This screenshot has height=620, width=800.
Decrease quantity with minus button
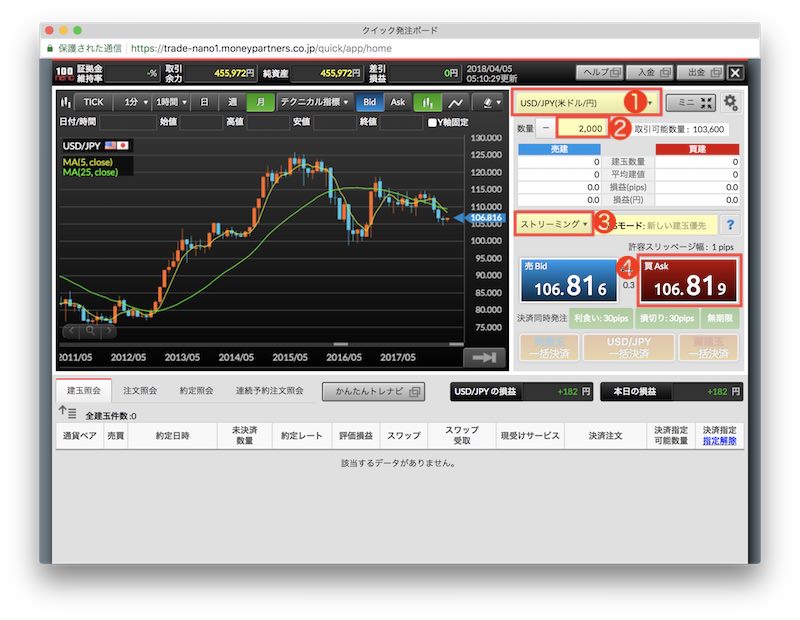click(546, 128)
